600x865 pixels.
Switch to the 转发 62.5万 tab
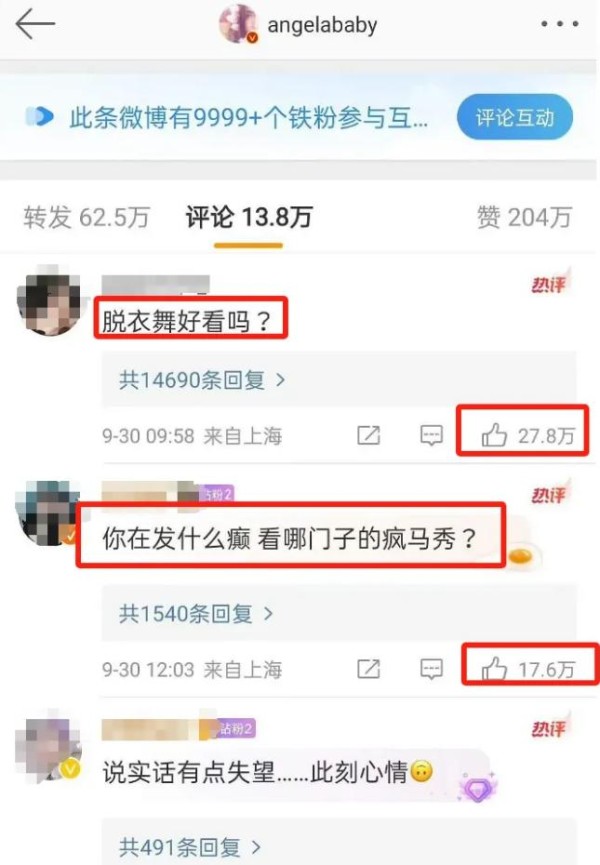tap(87, 217)
